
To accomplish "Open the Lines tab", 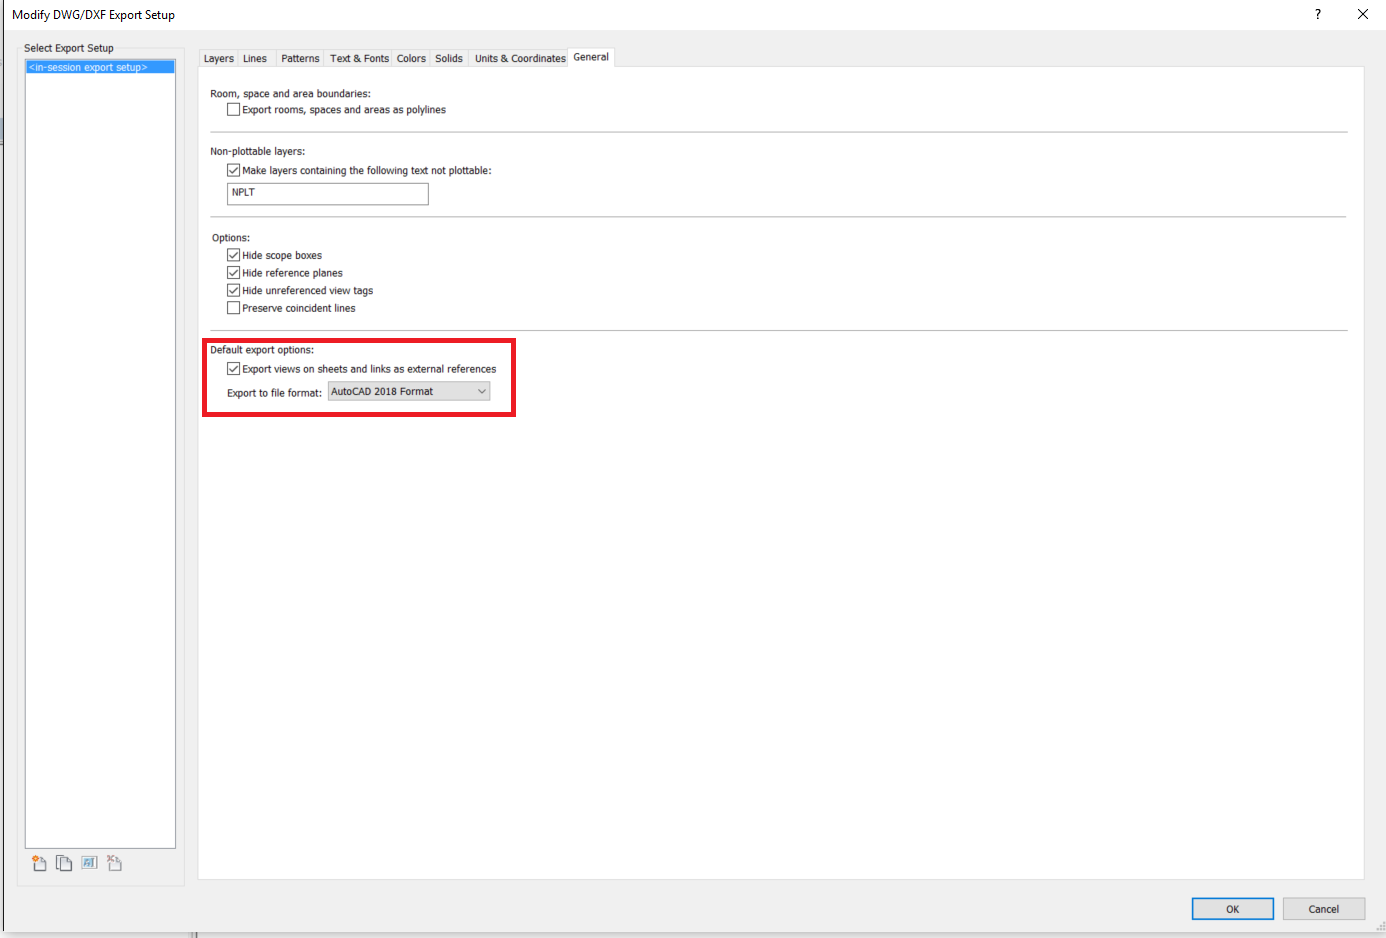I will pyautogui.click(x=255, y=58).
